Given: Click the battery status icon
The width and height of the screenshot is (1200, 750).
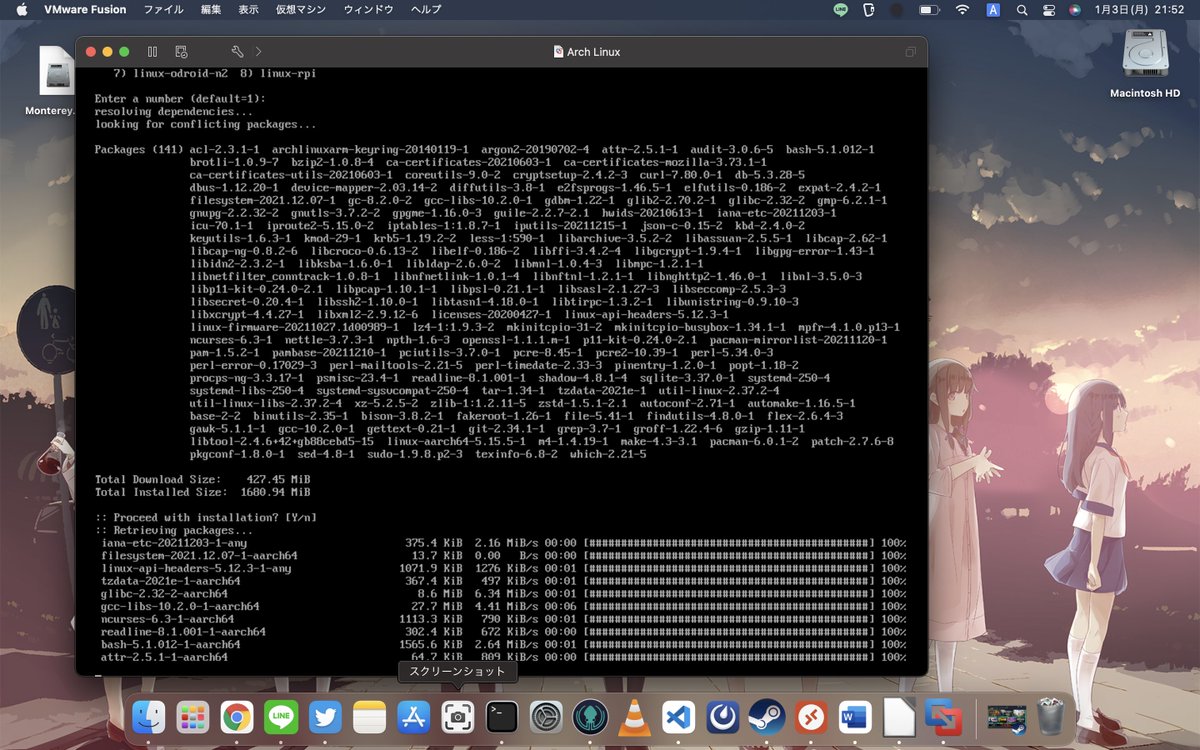Looking at the screenshot, I should (929, 10).
